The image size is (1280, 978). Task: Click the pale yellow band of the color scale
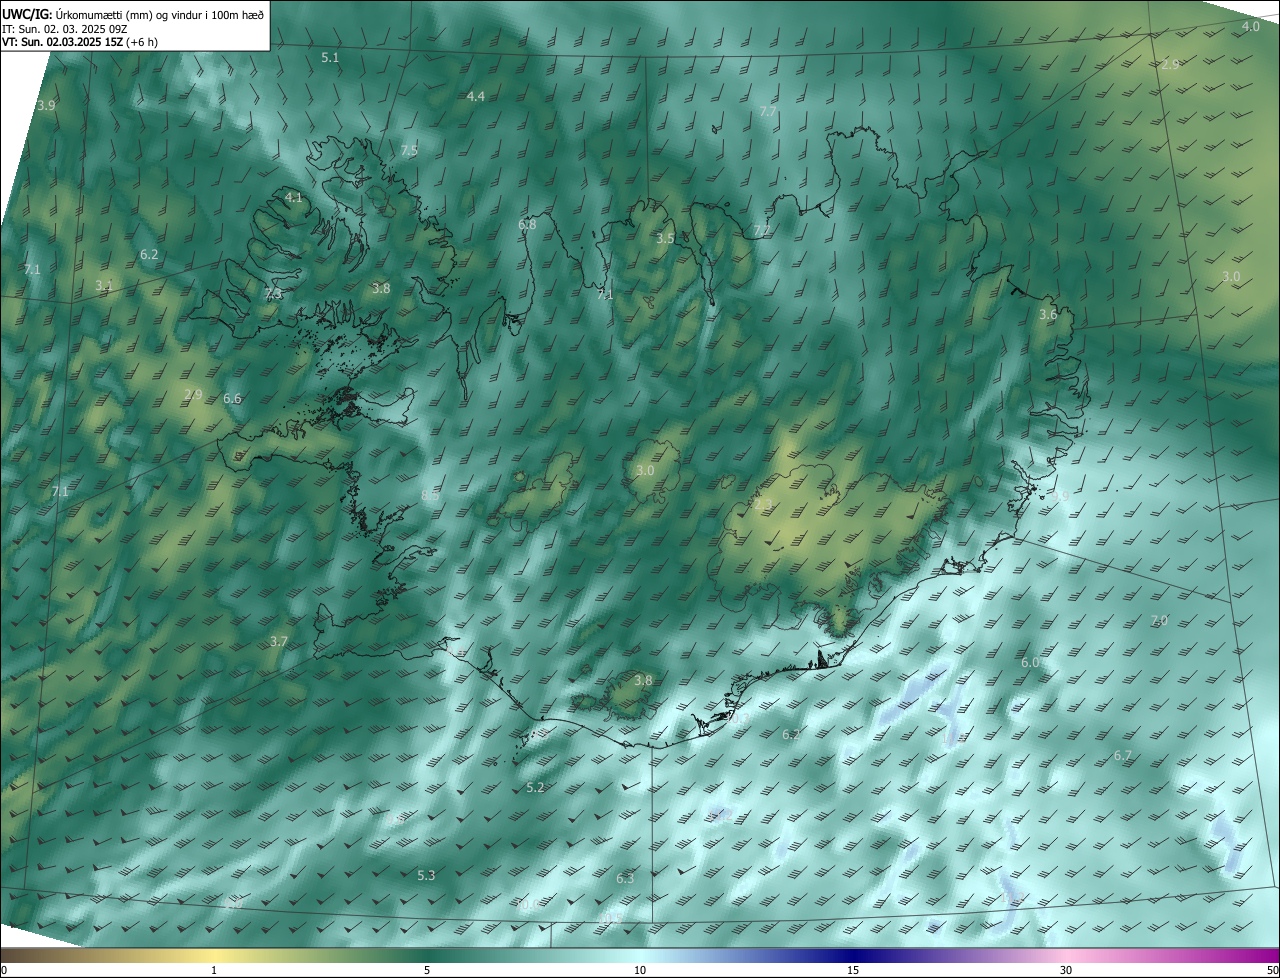tap(214, 955)
